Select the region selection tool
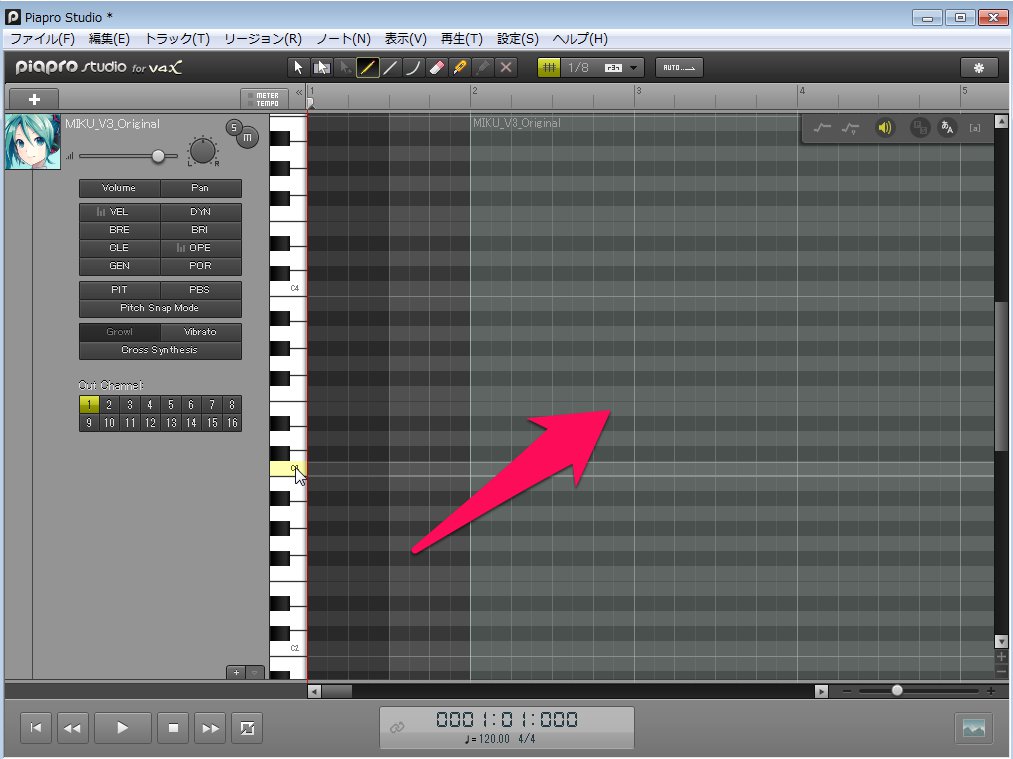 (321, 67)
